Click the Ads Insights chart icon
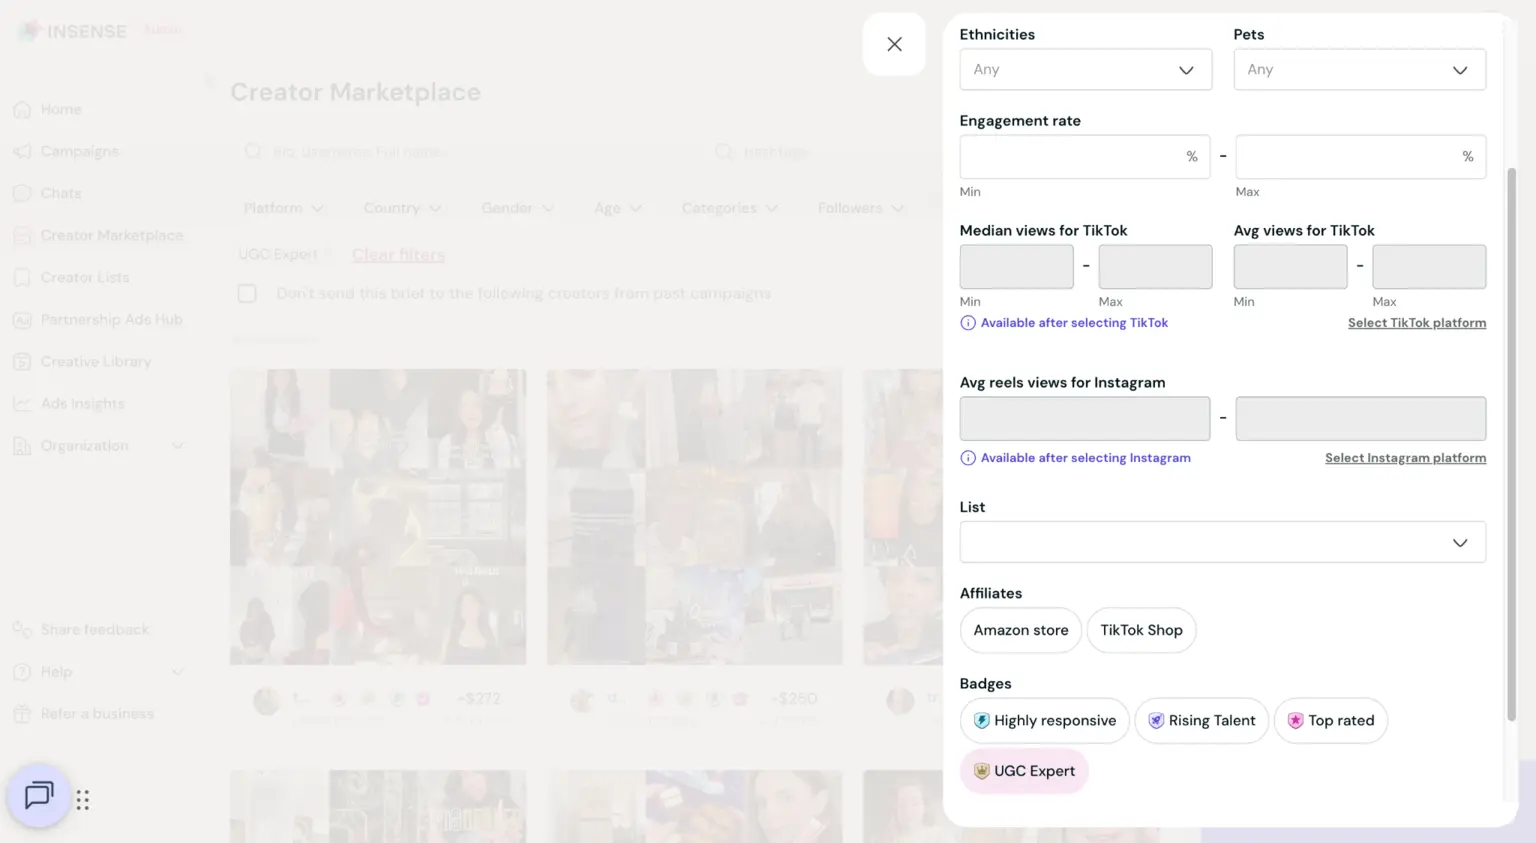Viewport: 1536px width, 843px height. [x=22, y=403]
